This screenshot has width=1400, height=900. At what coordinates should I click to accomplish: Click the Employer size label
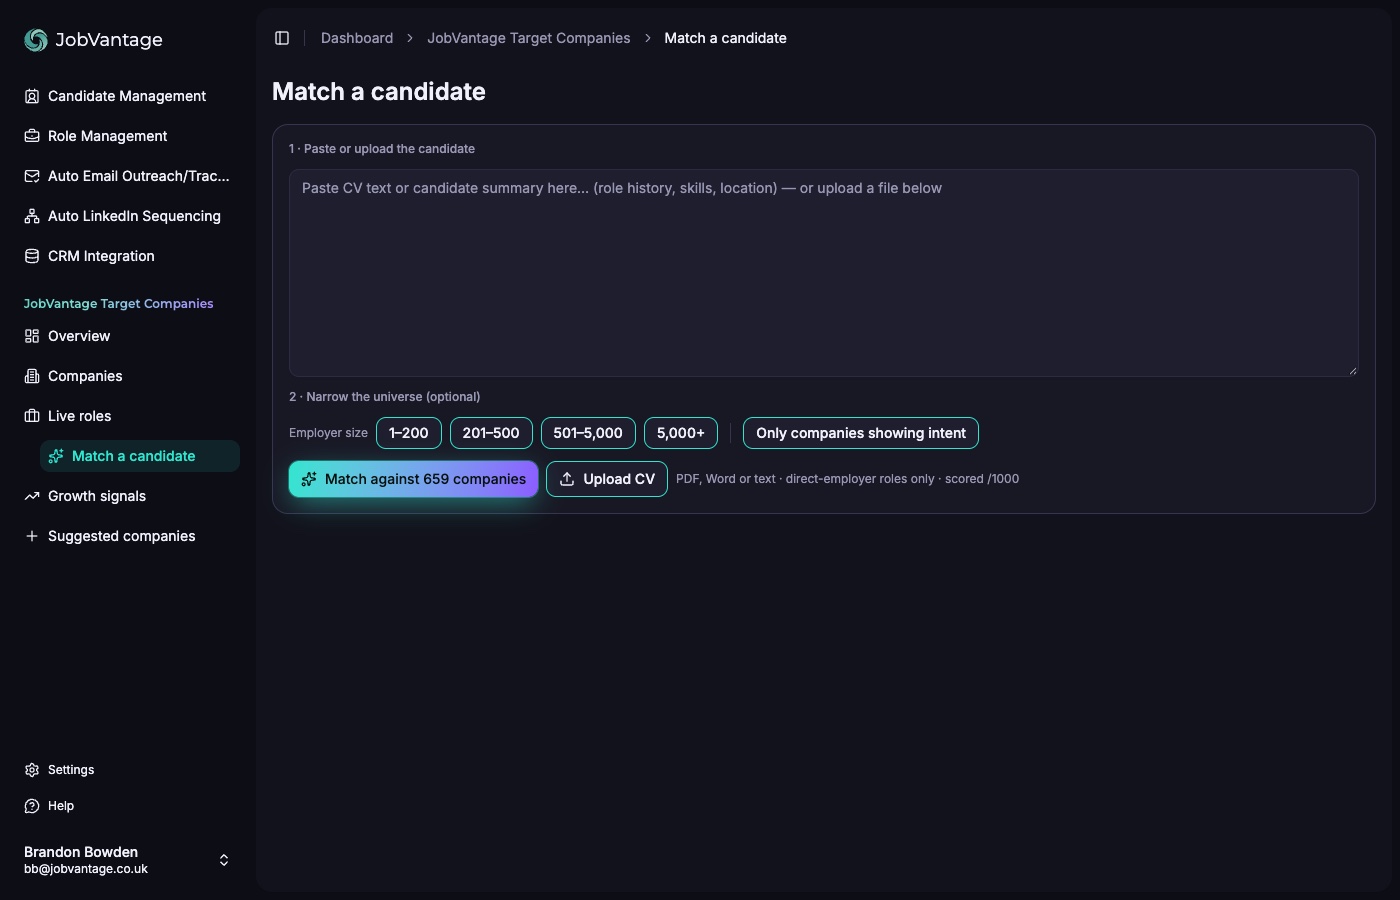329,433
